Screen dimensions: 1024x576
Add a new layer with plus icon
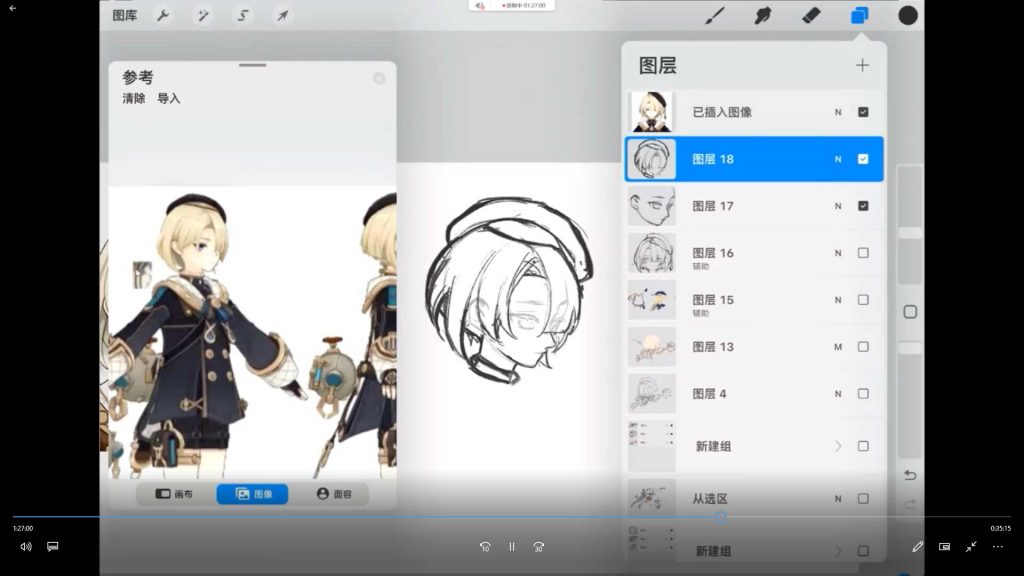pos(862,66)
